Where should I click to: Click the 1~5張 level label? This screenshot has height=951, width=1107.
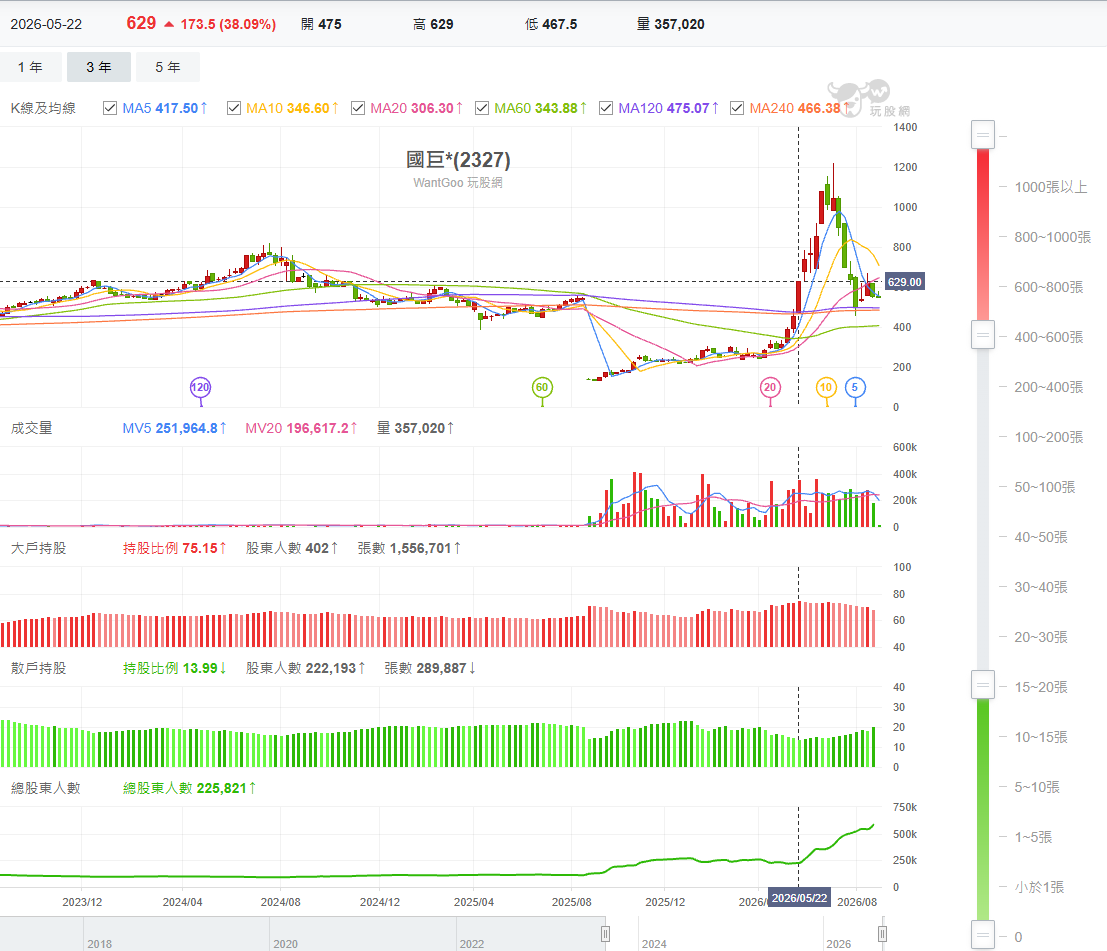pyautogui.click(x=1034, y=837)
